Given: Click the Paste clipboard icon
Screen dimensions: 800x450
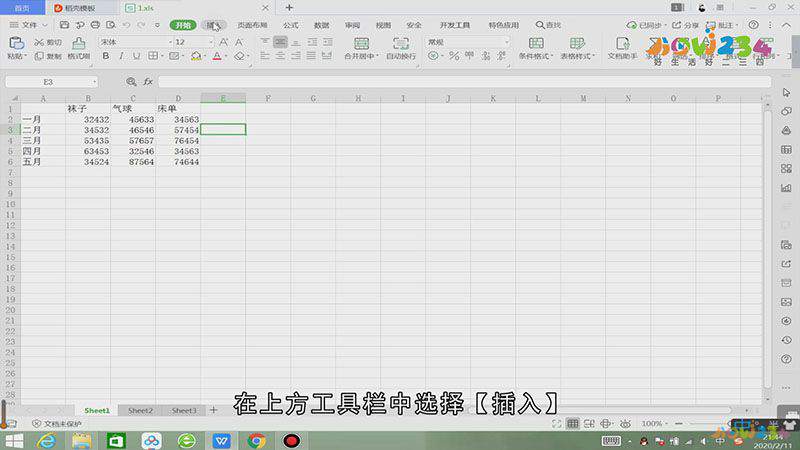Looking at the screenshot, I should 16,43.
